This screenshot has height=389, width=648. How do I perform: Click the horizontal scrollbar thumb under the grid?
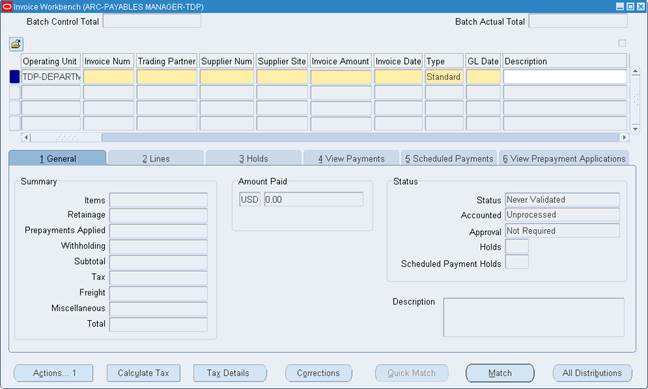pyautogui.click(x=66, y=137)
